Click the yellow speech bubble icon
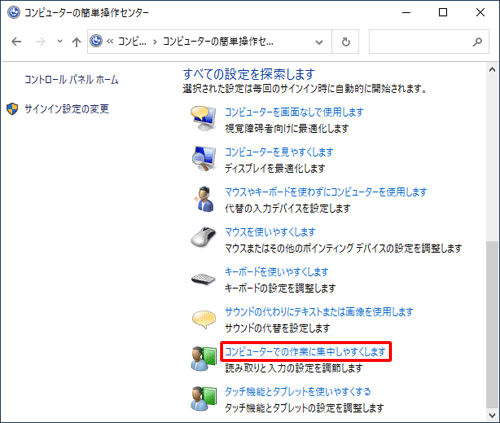The width and height of the screenshot is (500, 423). click(204, 319)
